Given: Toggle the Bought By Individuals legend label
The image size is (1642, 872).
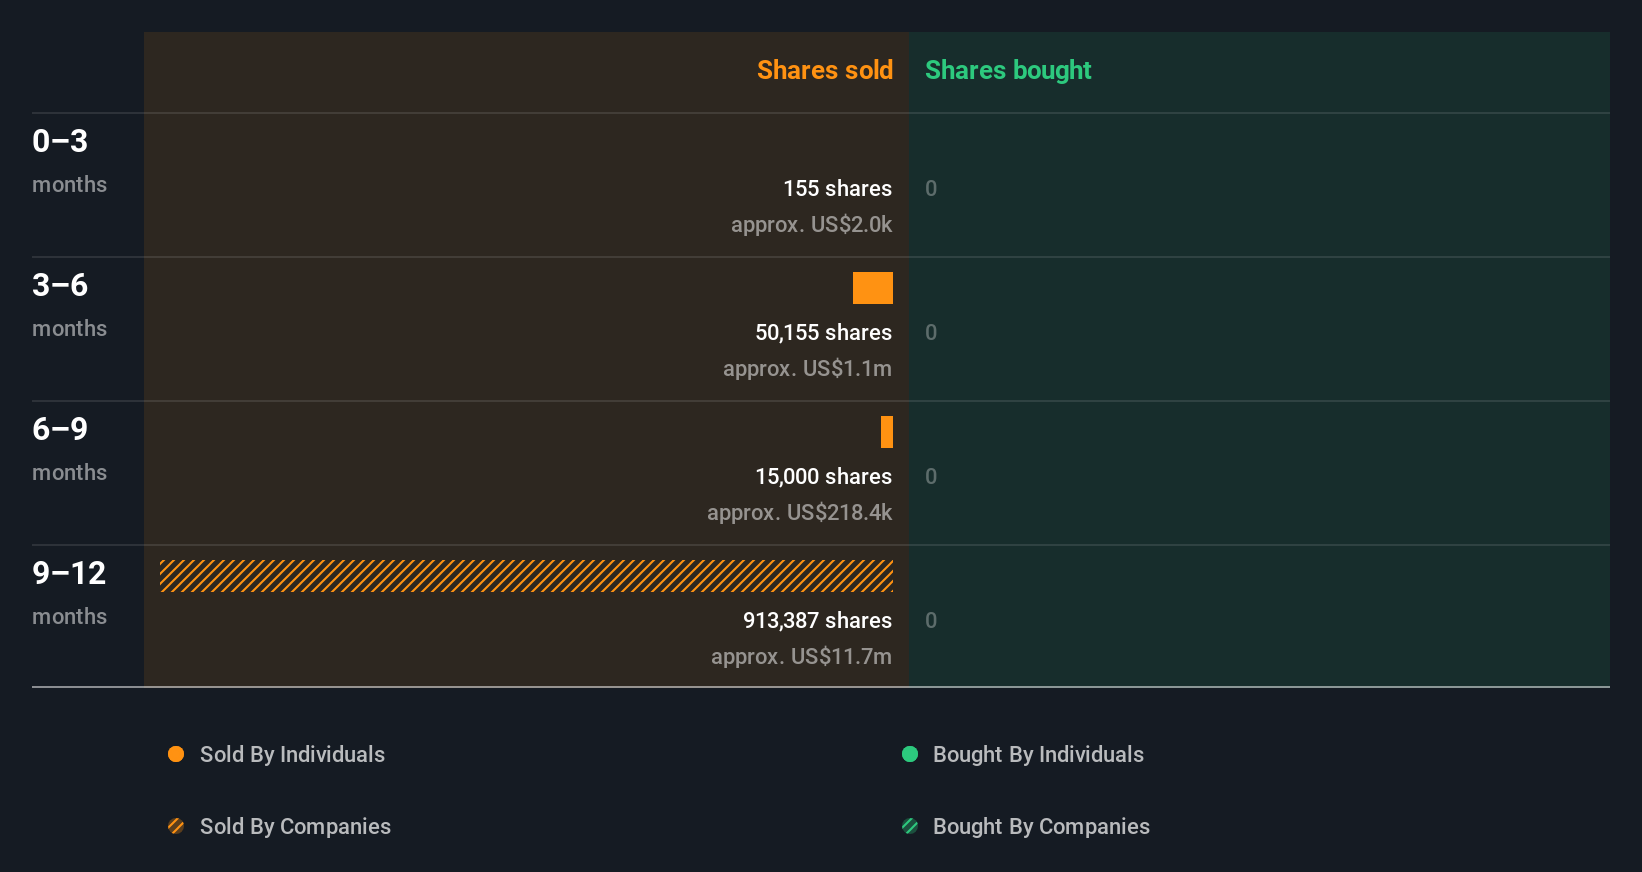Looking at the screenshot, I should point(1038,754).
